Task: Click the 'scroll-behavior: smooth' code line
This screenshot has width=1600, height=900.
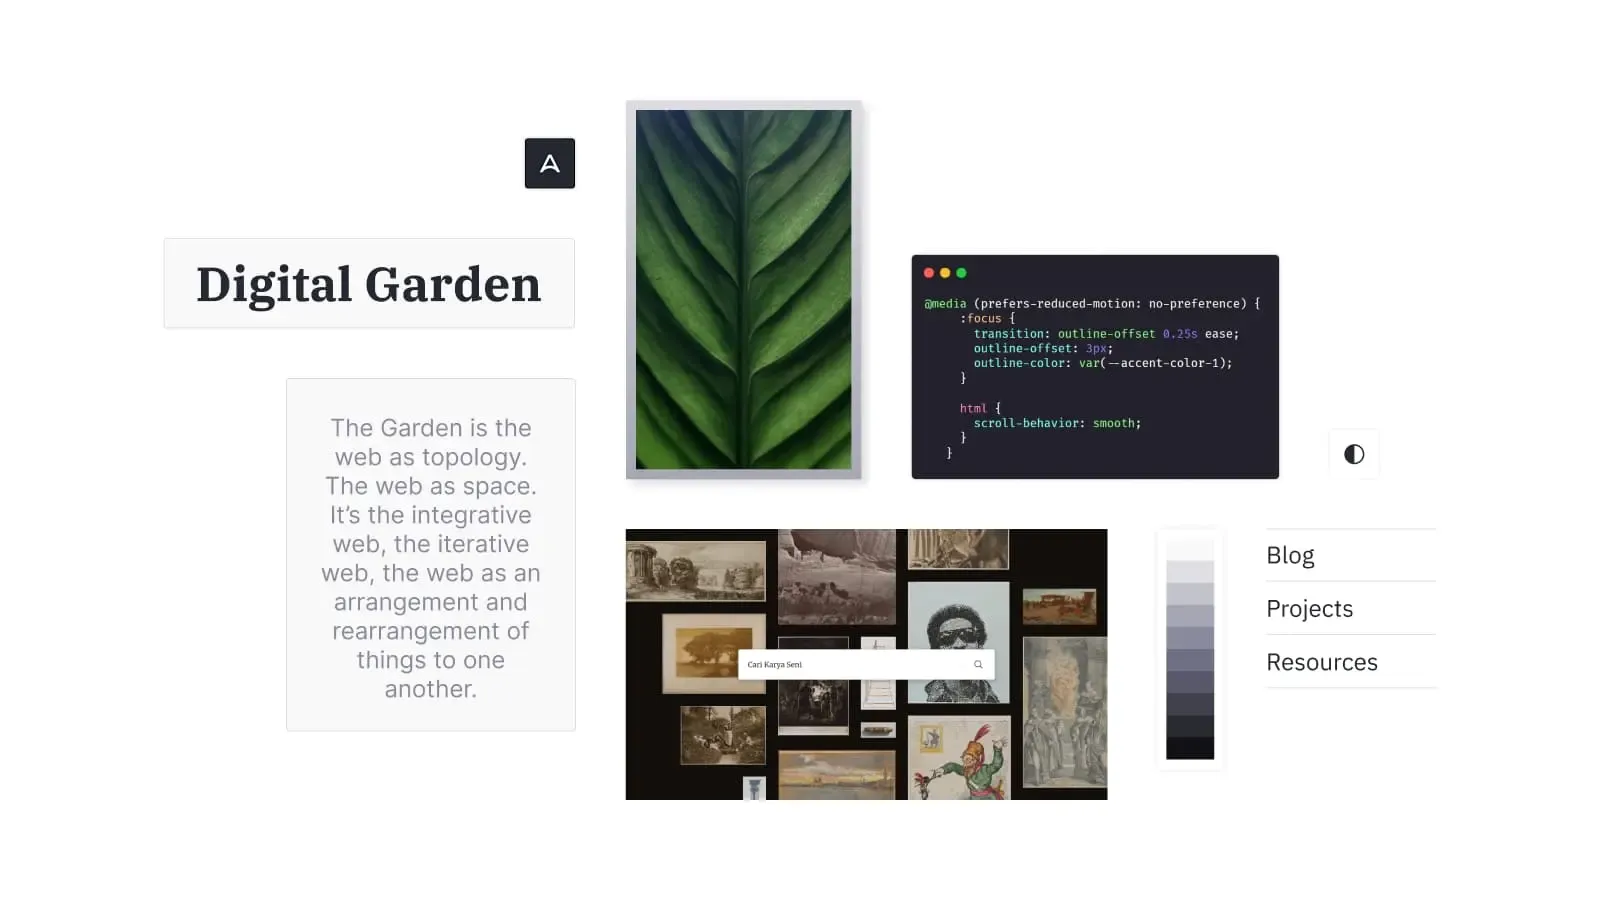Action: (1056, 423)
